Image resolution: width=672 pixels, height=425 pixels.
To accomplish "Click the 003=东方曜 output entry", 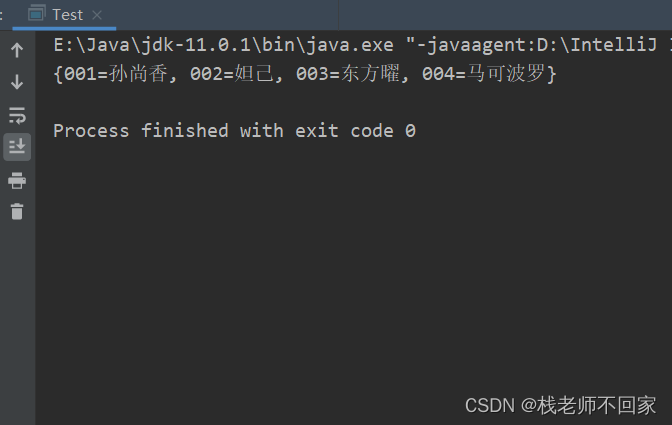I will 348,74.
